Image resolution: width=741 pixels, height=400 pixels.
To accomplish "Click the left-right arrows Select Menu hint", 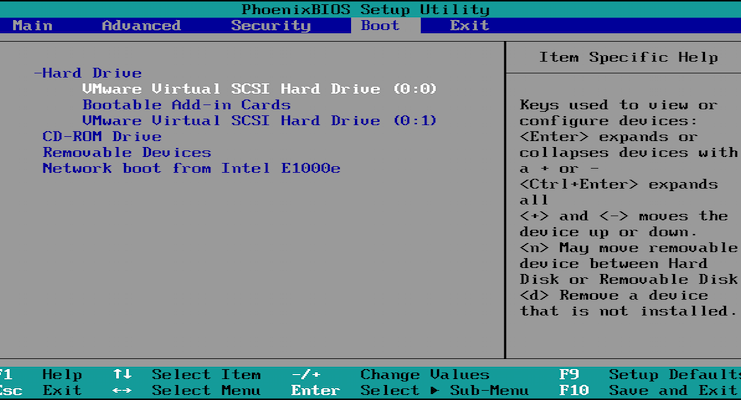I will (x=187, y=391).
